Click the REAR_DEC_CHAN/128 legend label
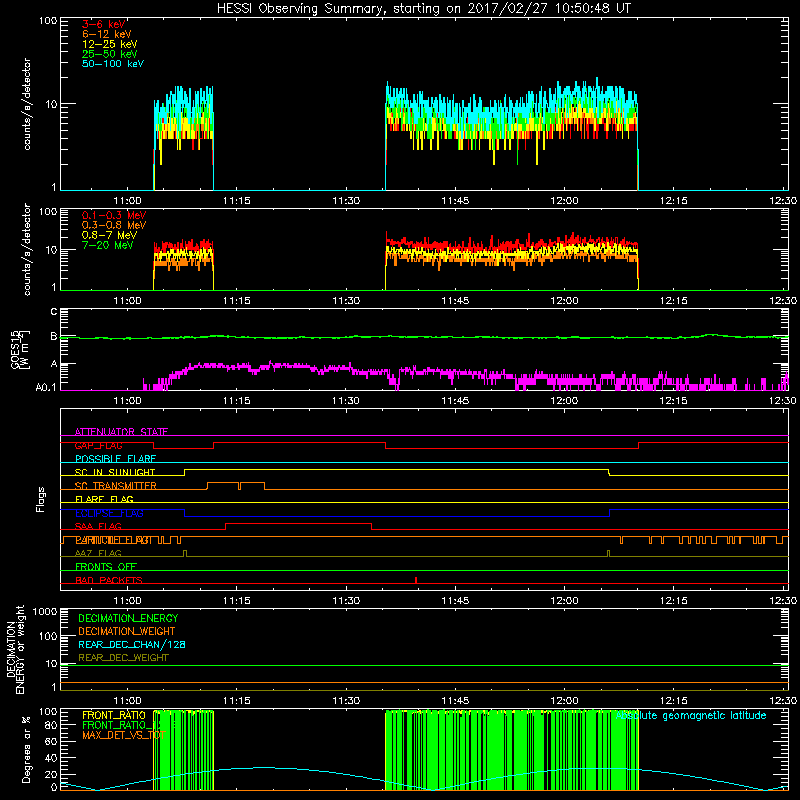This screenshot has height=800, width=800. point(132,644)
